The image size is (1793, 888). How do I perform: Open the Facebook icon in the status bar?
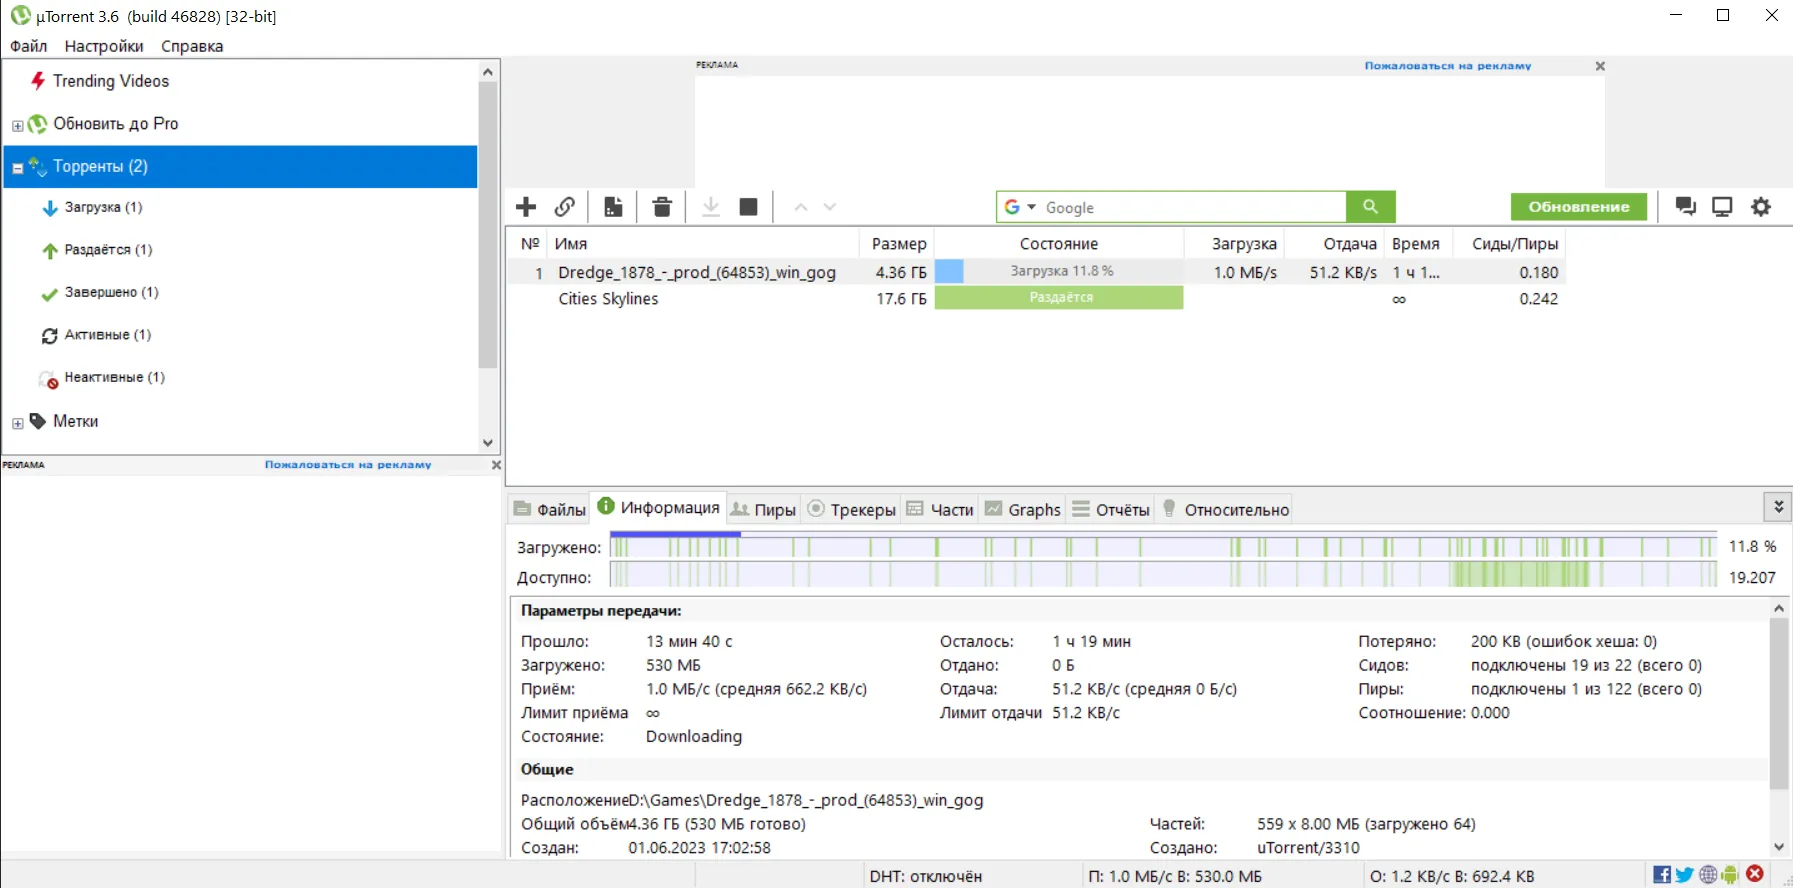coord(1662,875)
